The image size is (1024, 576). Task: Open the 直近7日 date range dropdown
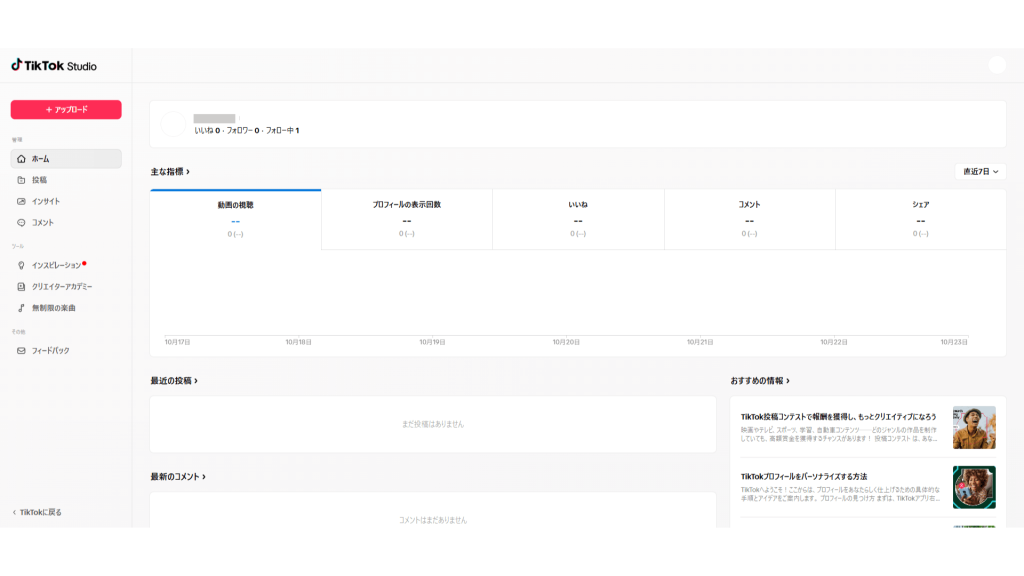[x=980, y=172]
